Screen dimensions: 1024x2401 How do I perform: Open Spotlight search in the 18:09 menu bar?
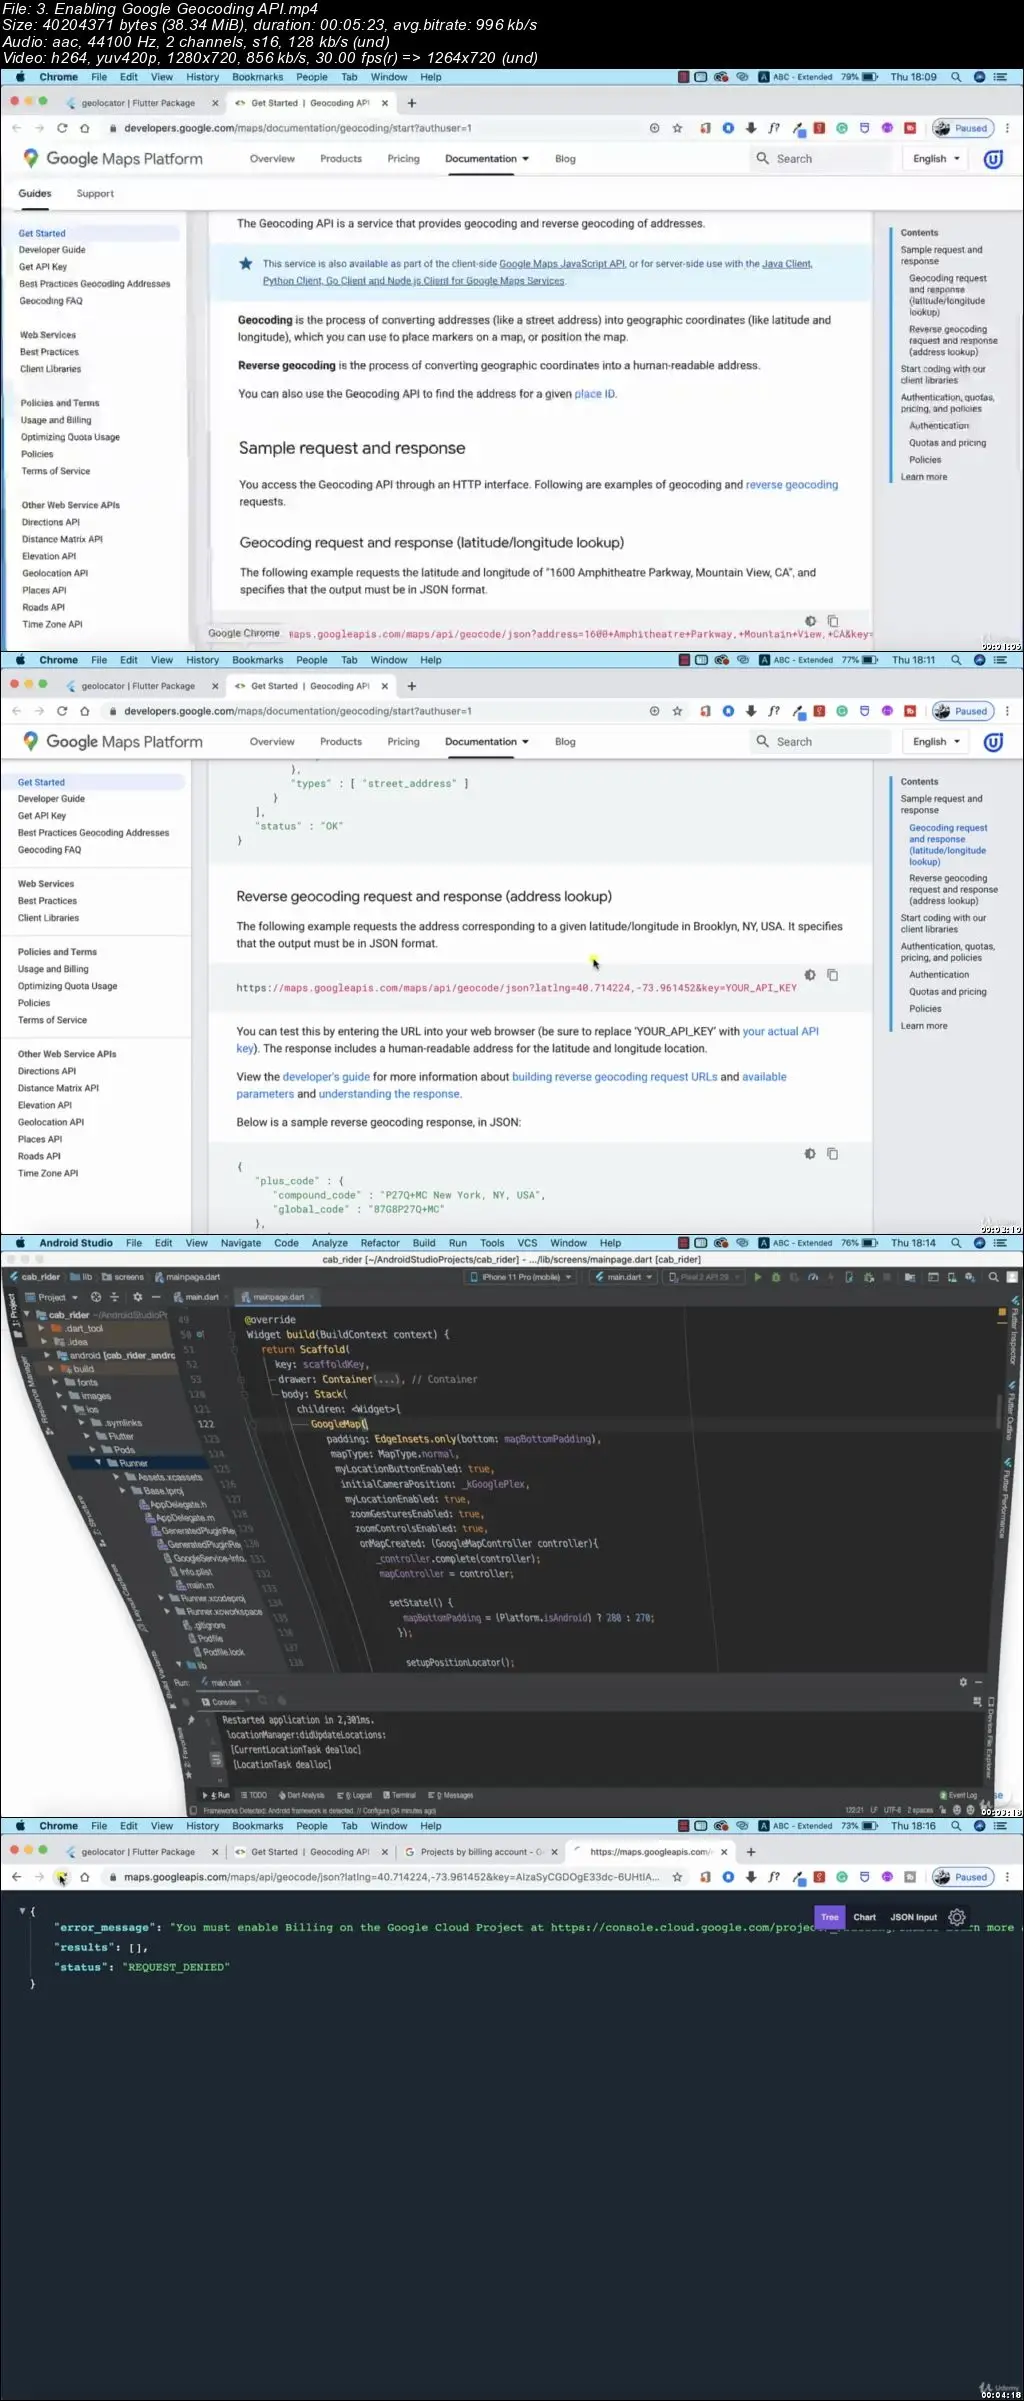(x=956, y=77)
